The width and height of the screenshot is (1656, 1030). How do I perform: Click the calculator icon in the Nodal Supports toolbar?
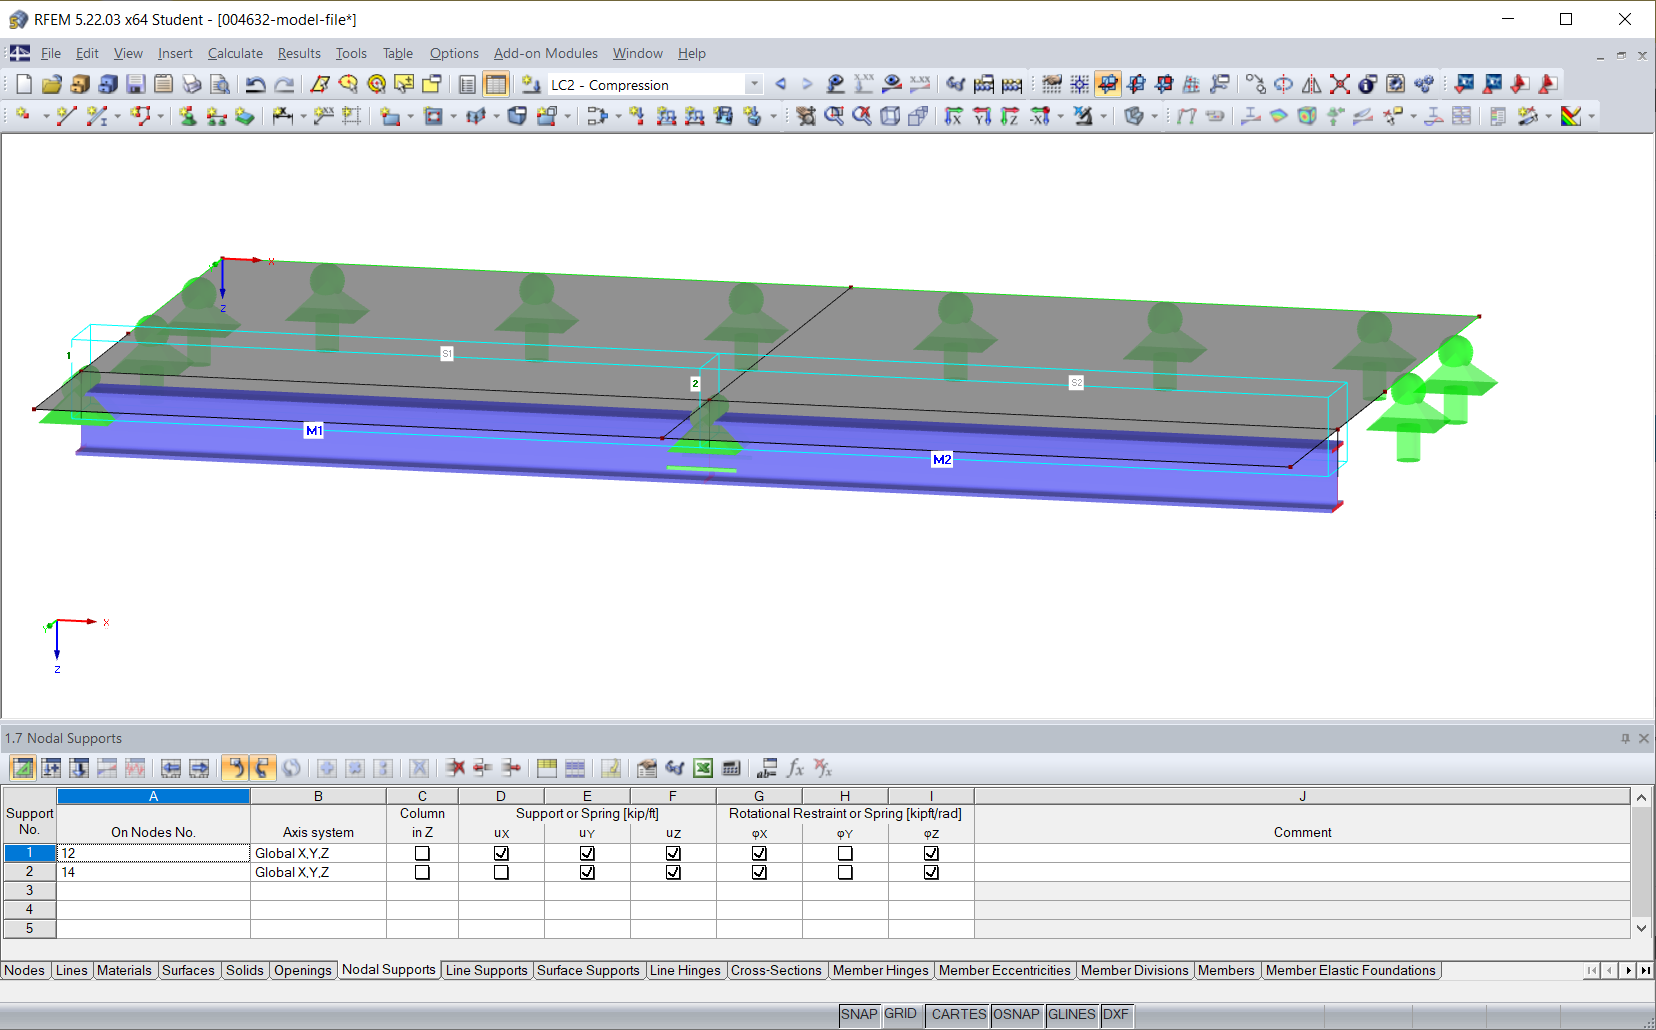point(731,768)
